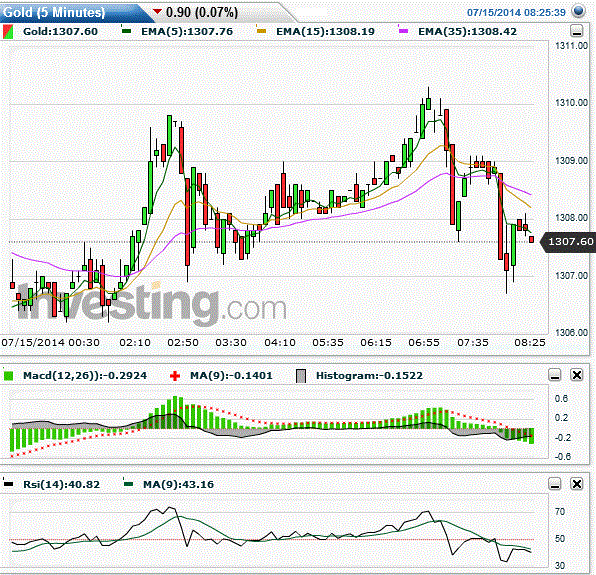Click the EMA(15) orange legend marker
This screenshot has width=596, height=575.
[262, 30]
